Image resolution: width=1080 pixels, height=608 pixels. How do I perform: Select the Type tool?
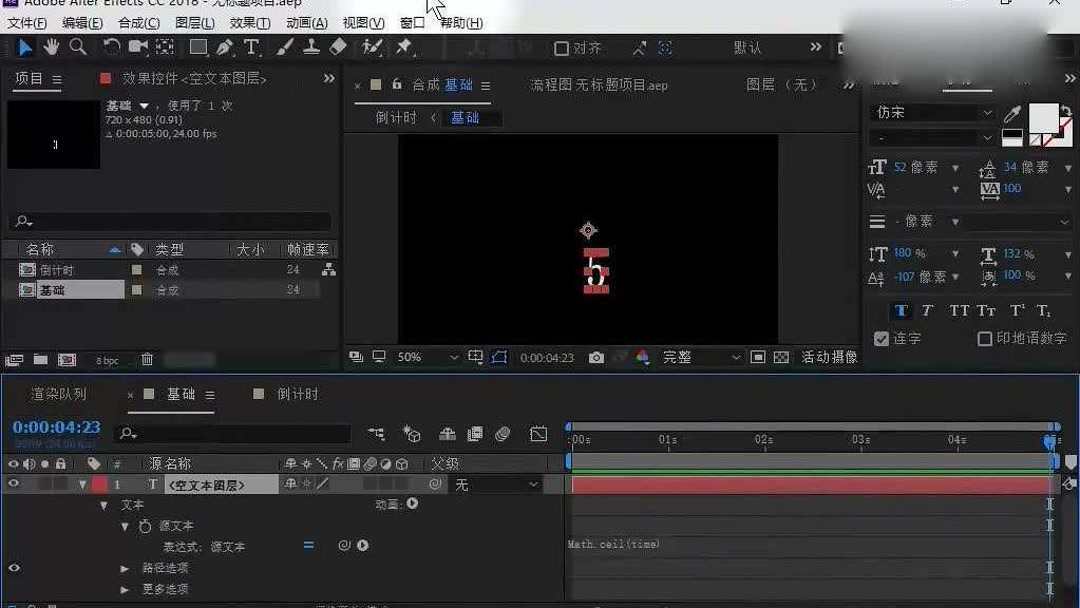coord(251,47)
